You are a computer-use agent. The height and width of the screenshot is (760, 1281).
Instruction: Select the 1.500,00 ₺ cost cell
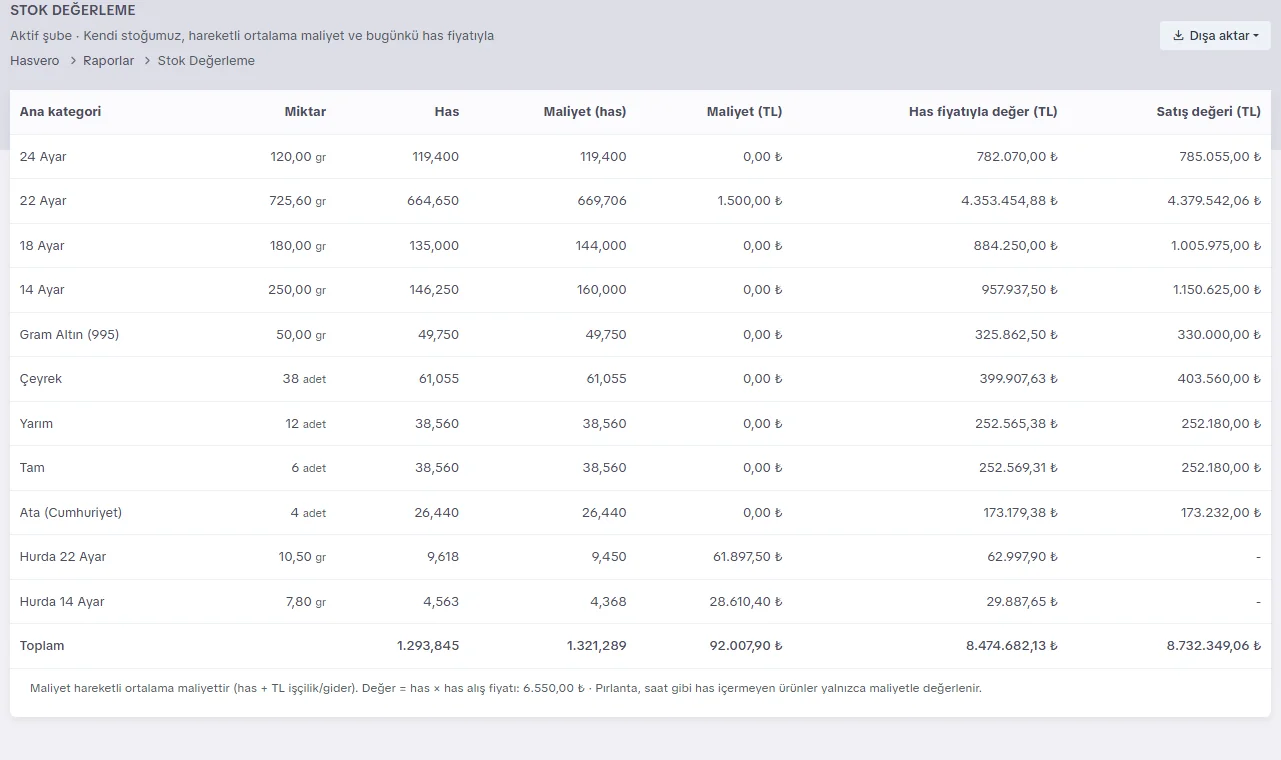coord(750,201)
